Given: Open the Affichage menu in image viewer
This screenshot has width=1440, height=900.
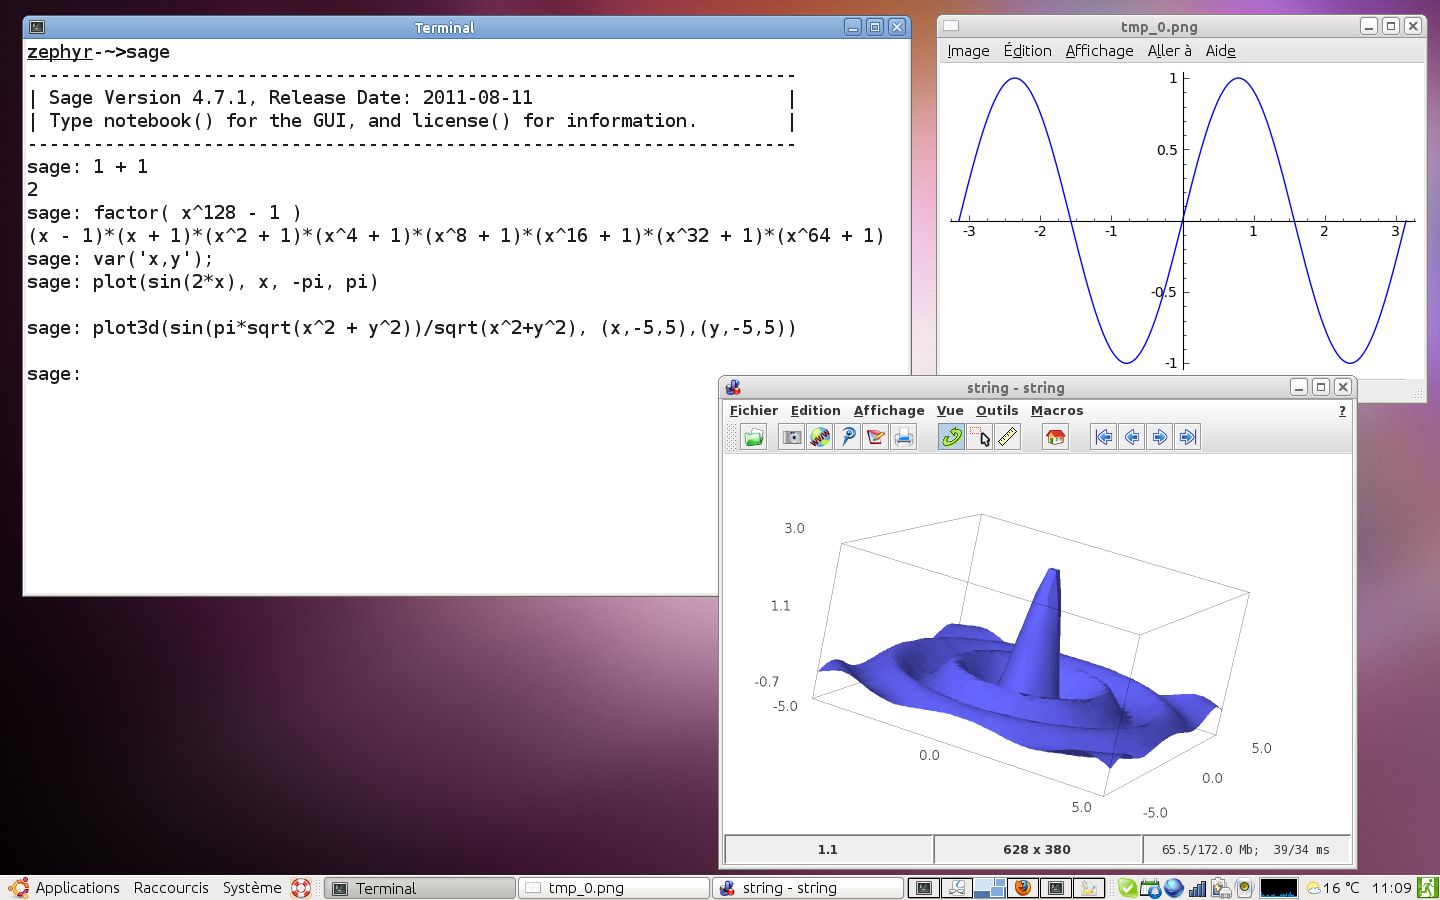Looking at the screenshot, I should pyautogui.click(x=1099, y=51).
